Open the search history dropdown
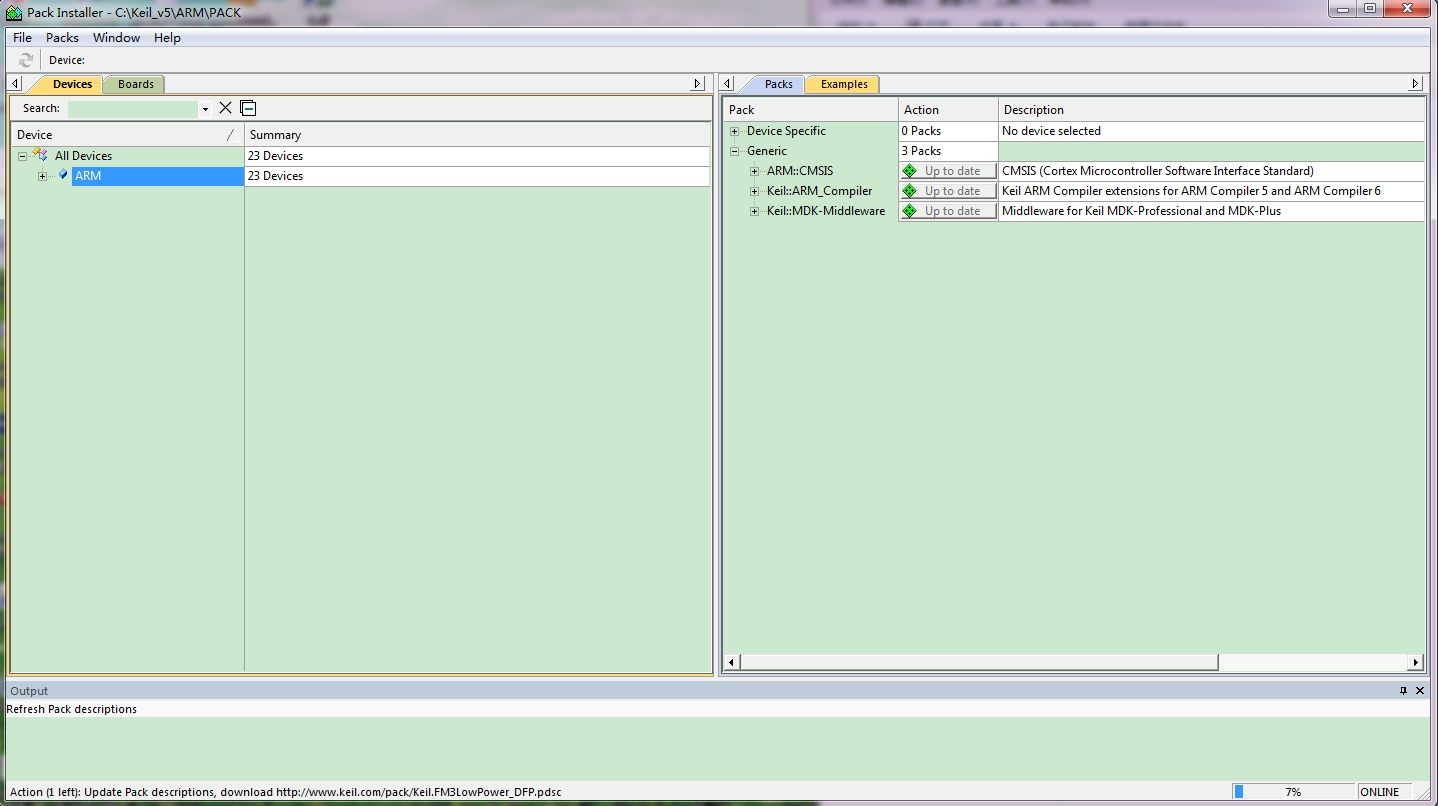The image size is (1438, 806). click(x=205, y=109)
